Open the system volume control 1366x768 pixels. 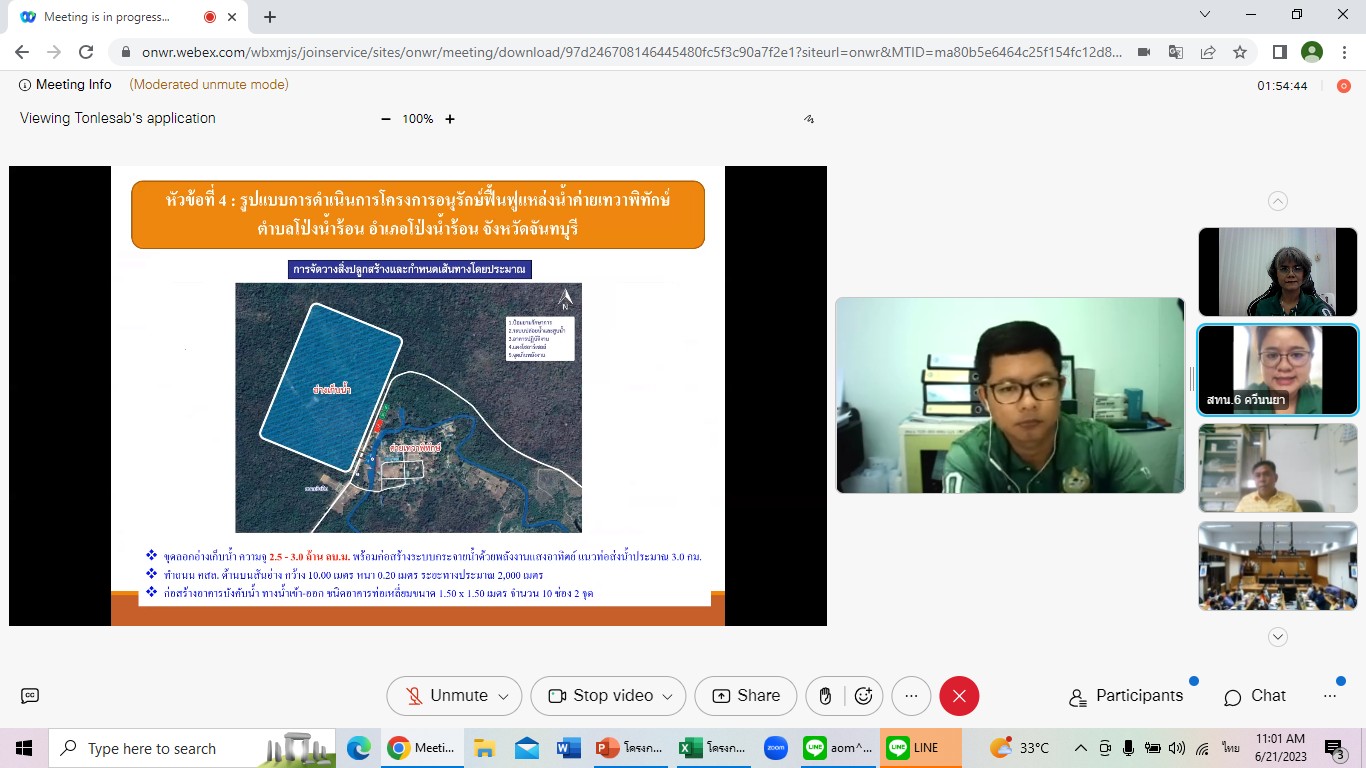[x=1177, y=748]
